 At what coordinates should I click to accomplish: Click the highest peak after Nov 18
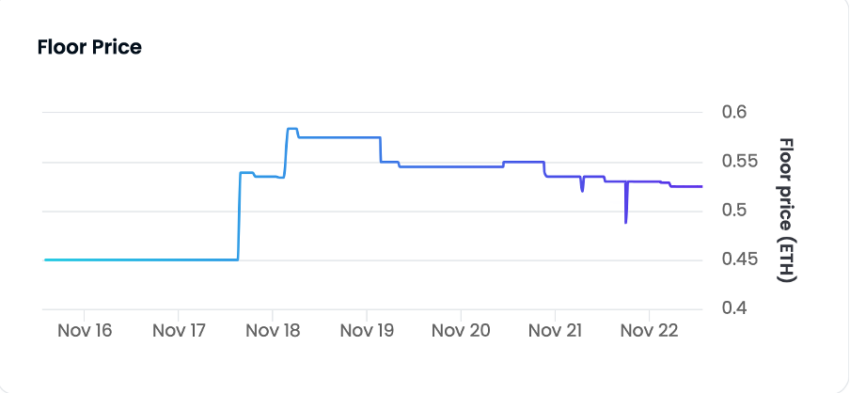(292, 128)
